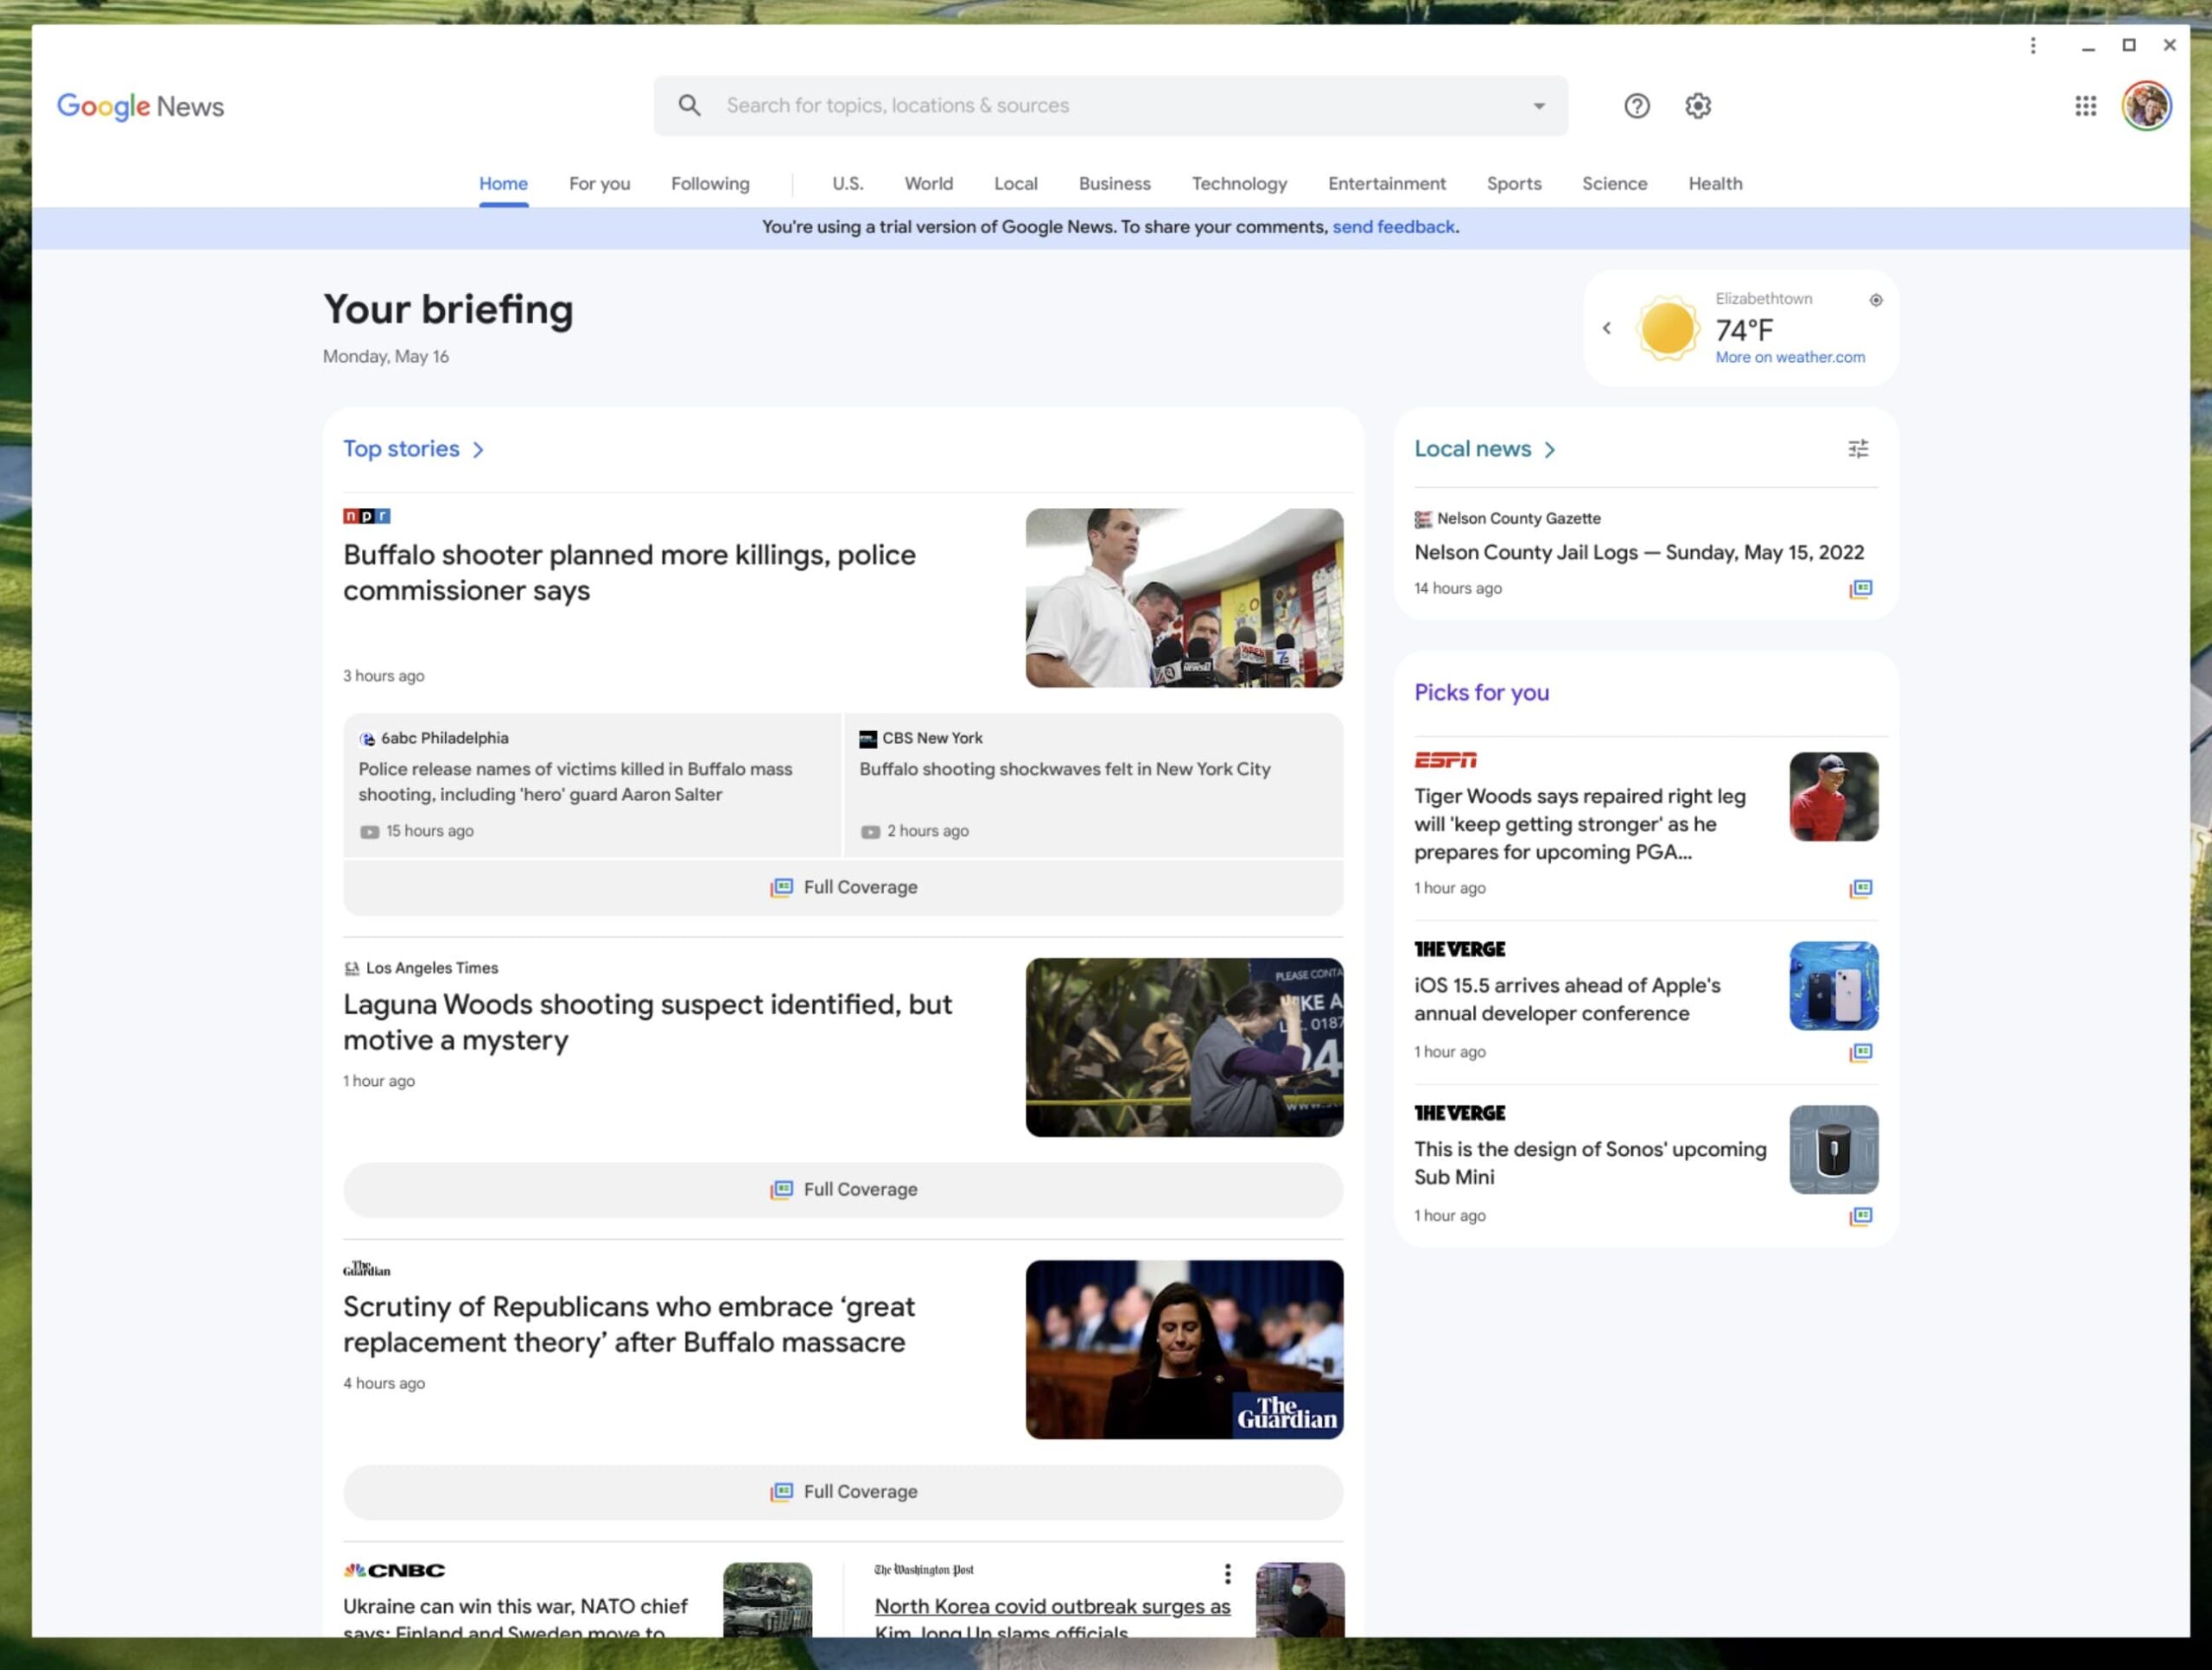Click the sunny weather icon
Screen dimensions: 2212x1670
click(x=1666, y=328)
